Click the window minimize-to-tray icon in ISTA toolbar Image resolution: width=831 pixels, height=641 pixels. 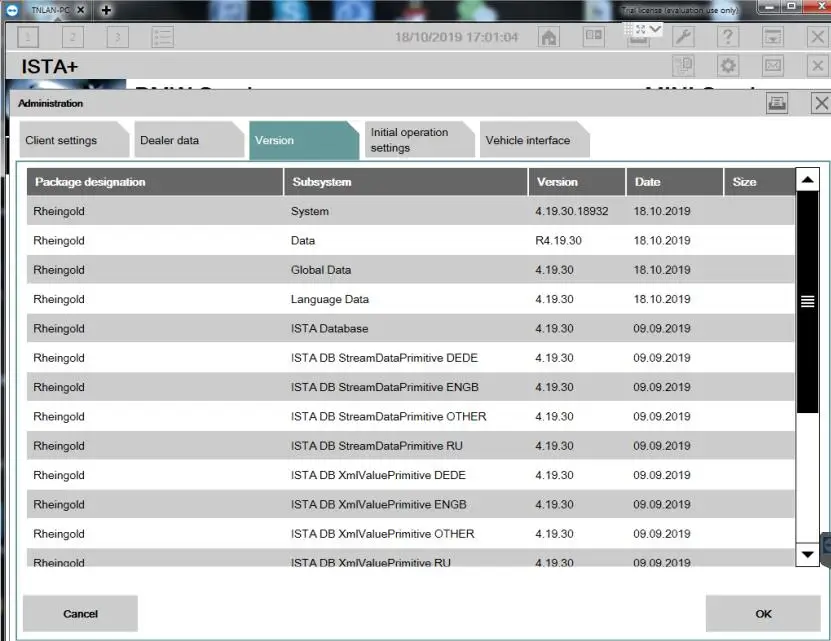[772, 37]
